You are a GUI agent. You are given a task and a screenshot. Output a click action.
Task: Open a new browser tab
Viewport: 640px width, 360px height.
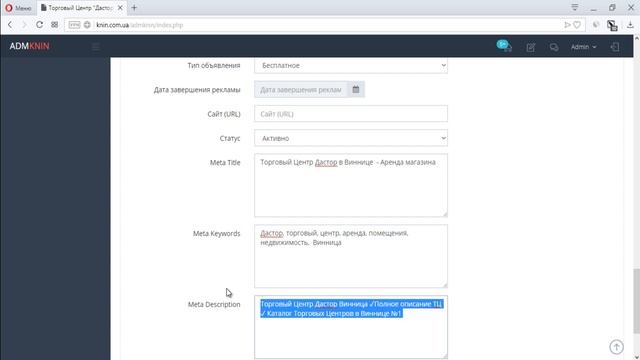134,8
